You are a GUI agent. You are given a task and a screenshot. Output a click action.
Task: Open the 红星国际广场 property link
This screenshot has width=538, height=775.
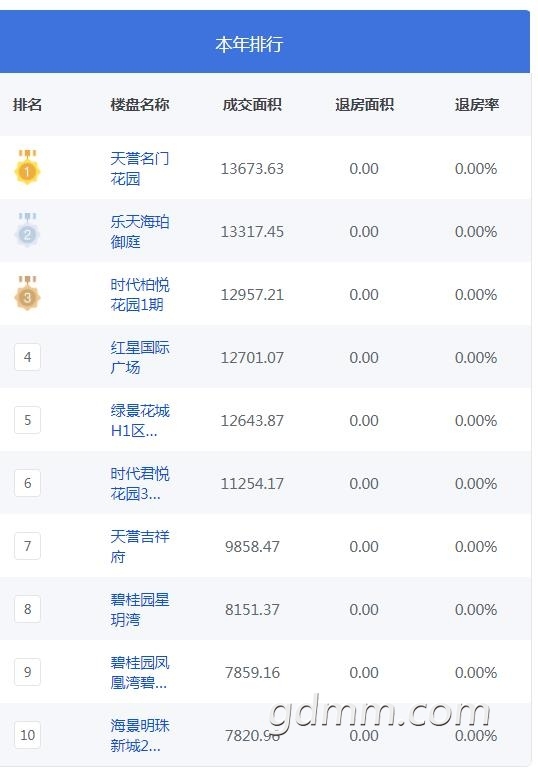(x=140, y=357)
